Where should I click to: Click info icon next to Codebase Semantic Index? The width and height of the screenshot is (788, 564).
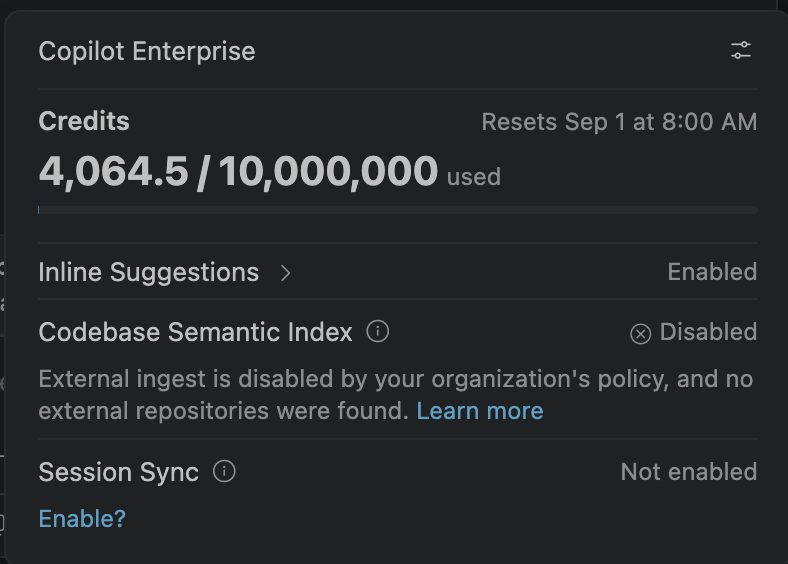point(377,331)
